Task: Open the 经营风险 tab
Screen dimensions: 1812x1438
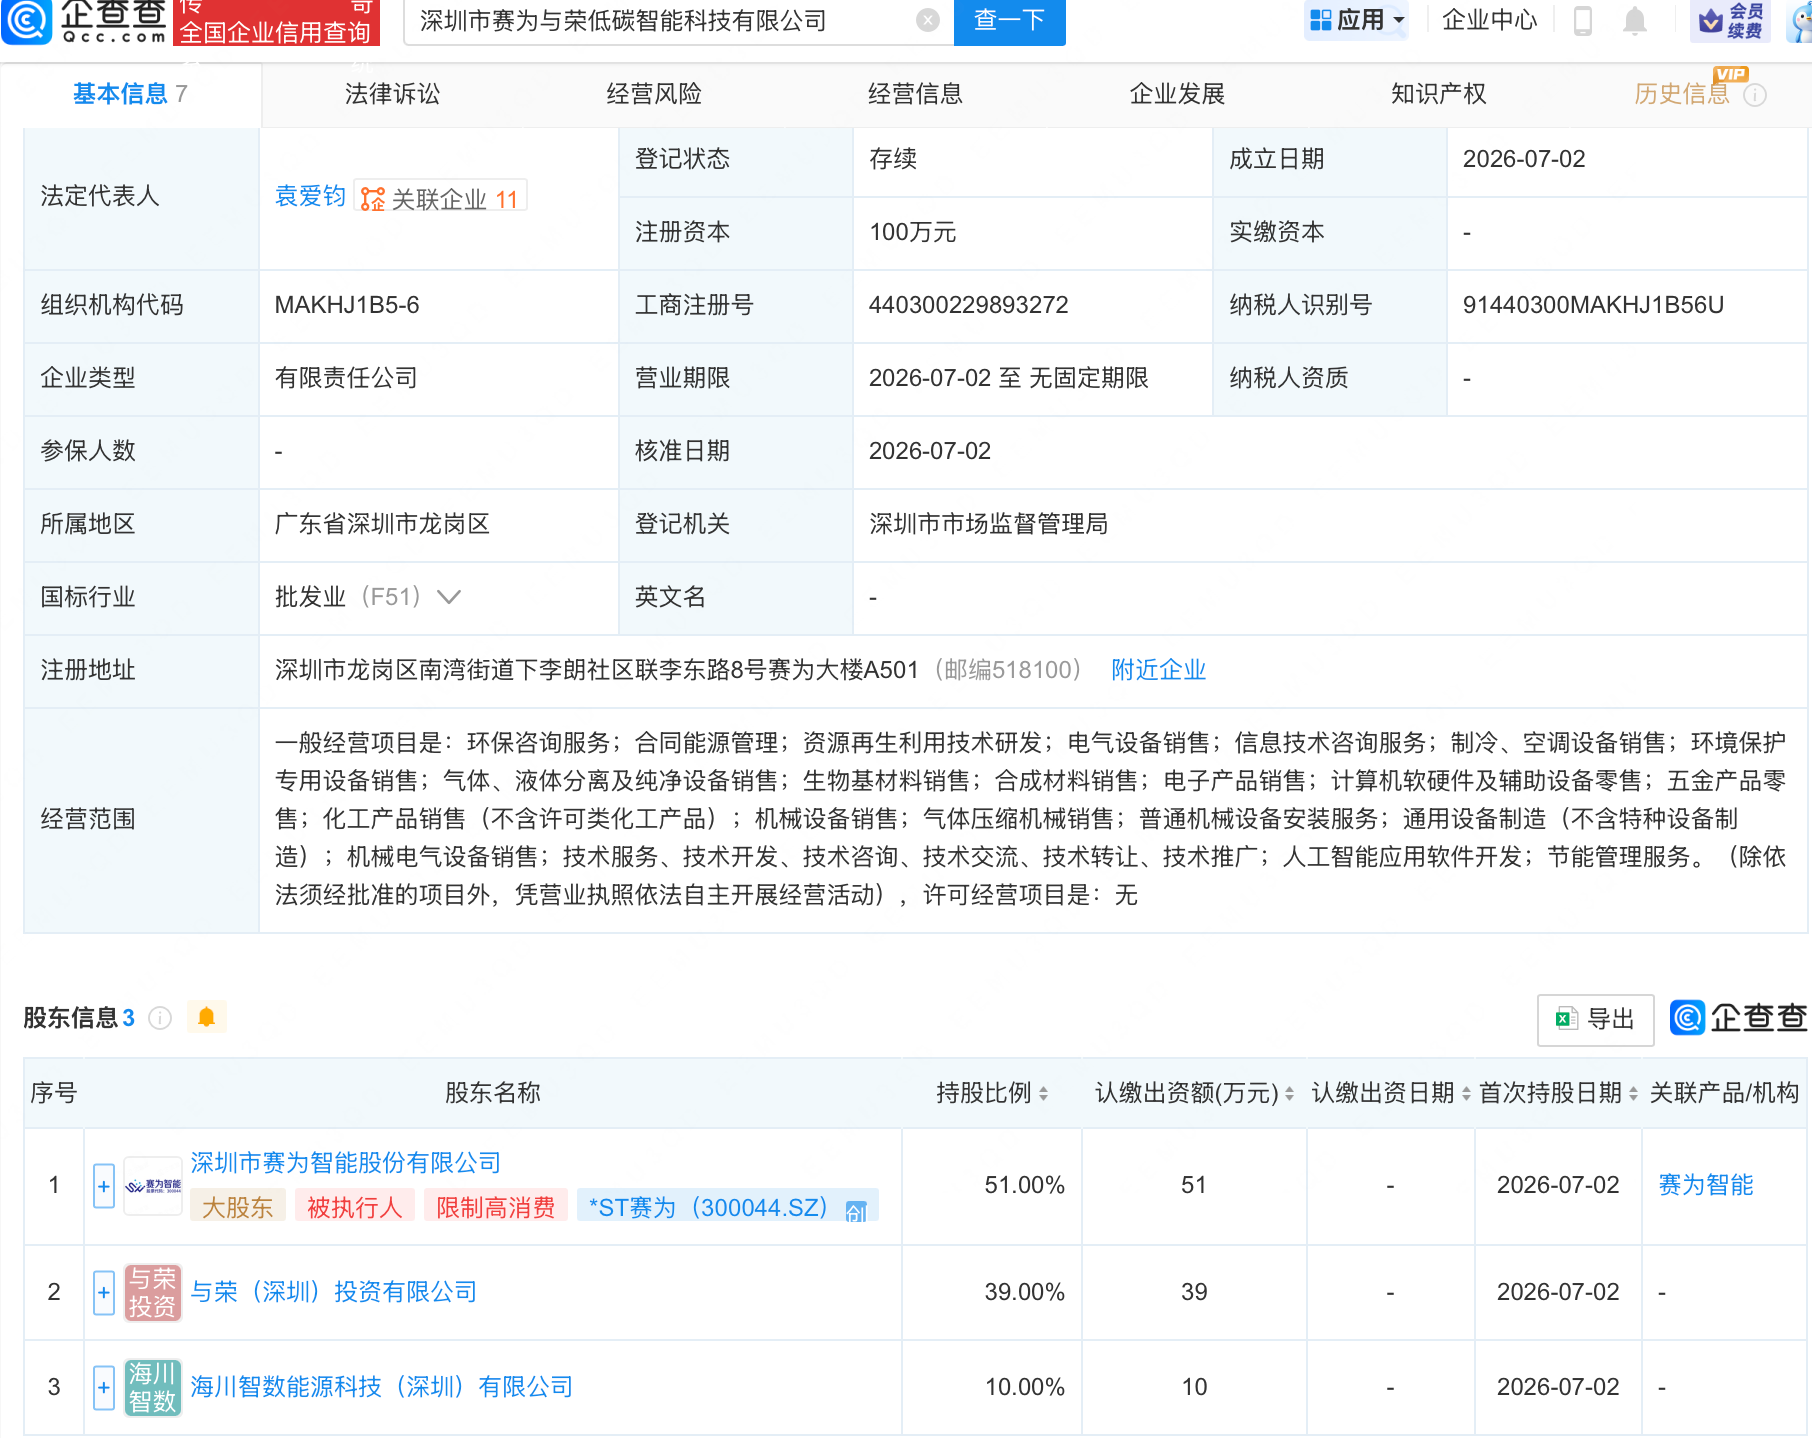Action: tap(654, 94)
